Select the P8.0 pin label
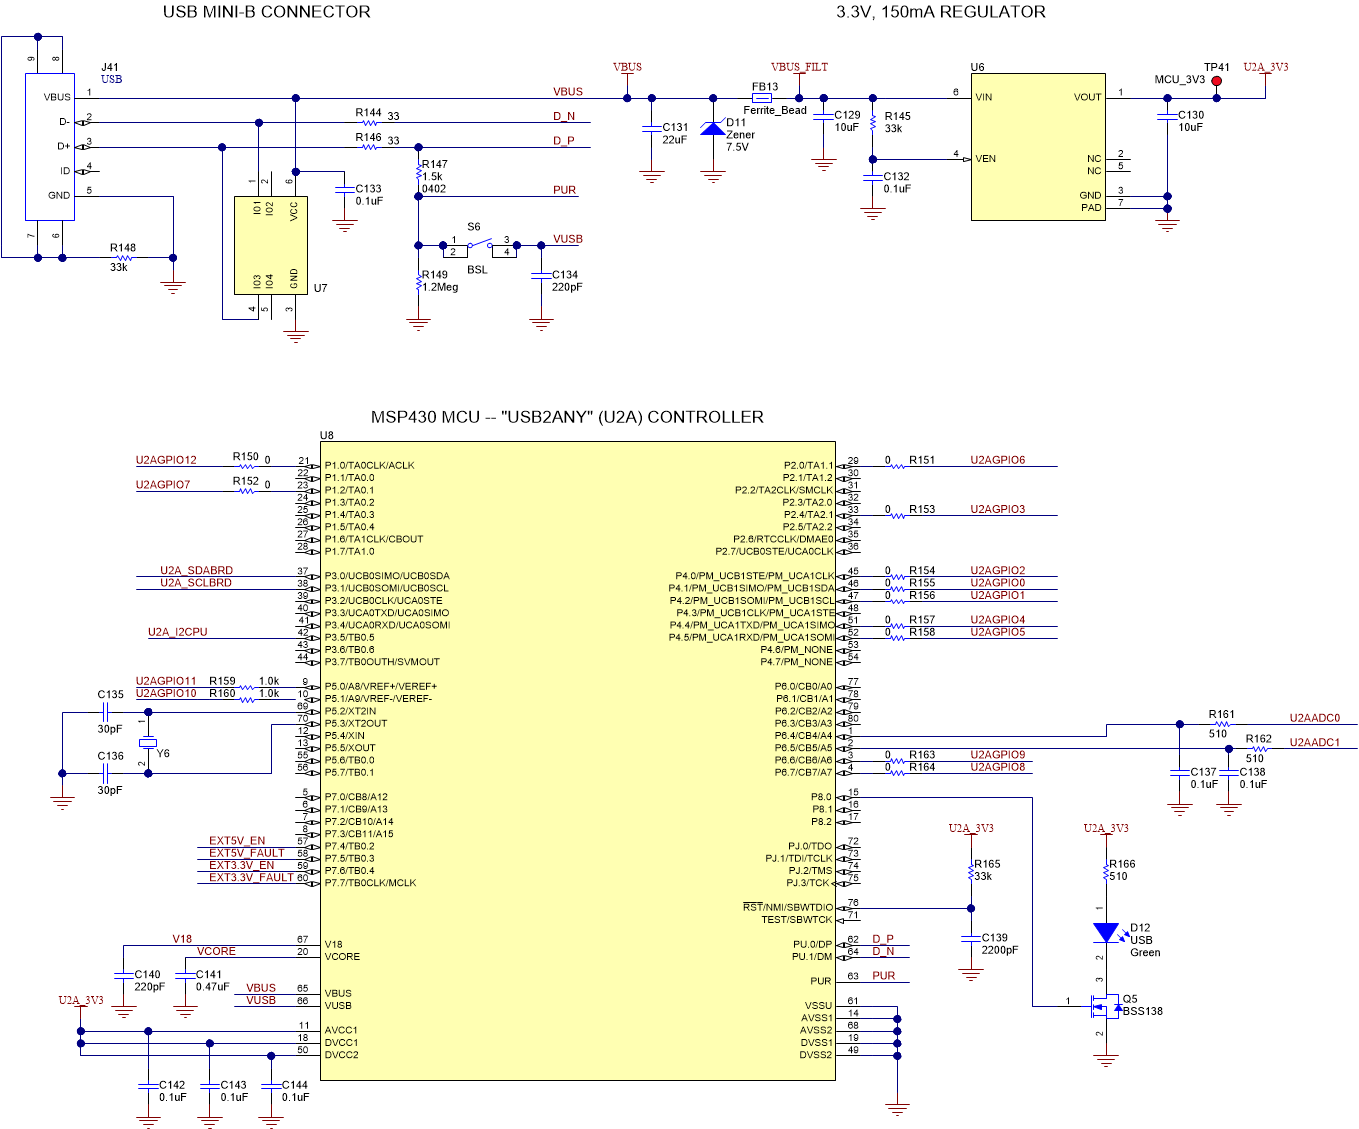The height and width of the screenshot is (1129, 1359). coord(821,797)
